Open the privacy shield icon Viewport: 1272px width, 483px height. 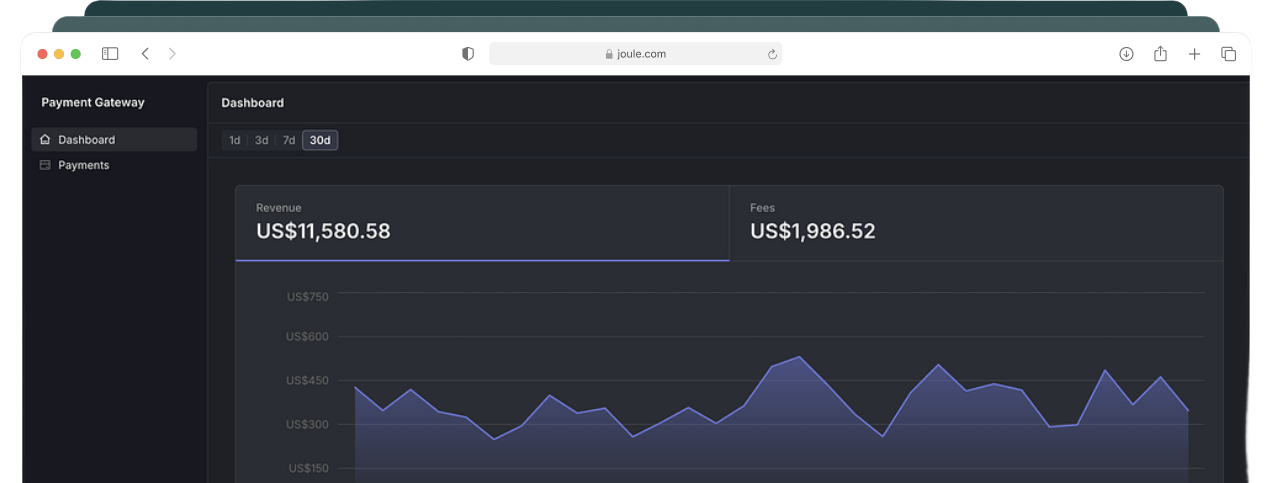point(467,54)
